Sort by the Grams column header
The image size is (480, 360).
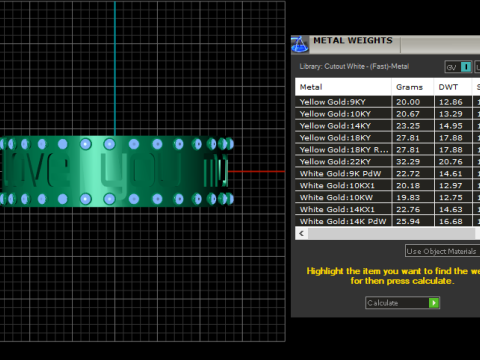pyautogui.click(x=413, y=87)
